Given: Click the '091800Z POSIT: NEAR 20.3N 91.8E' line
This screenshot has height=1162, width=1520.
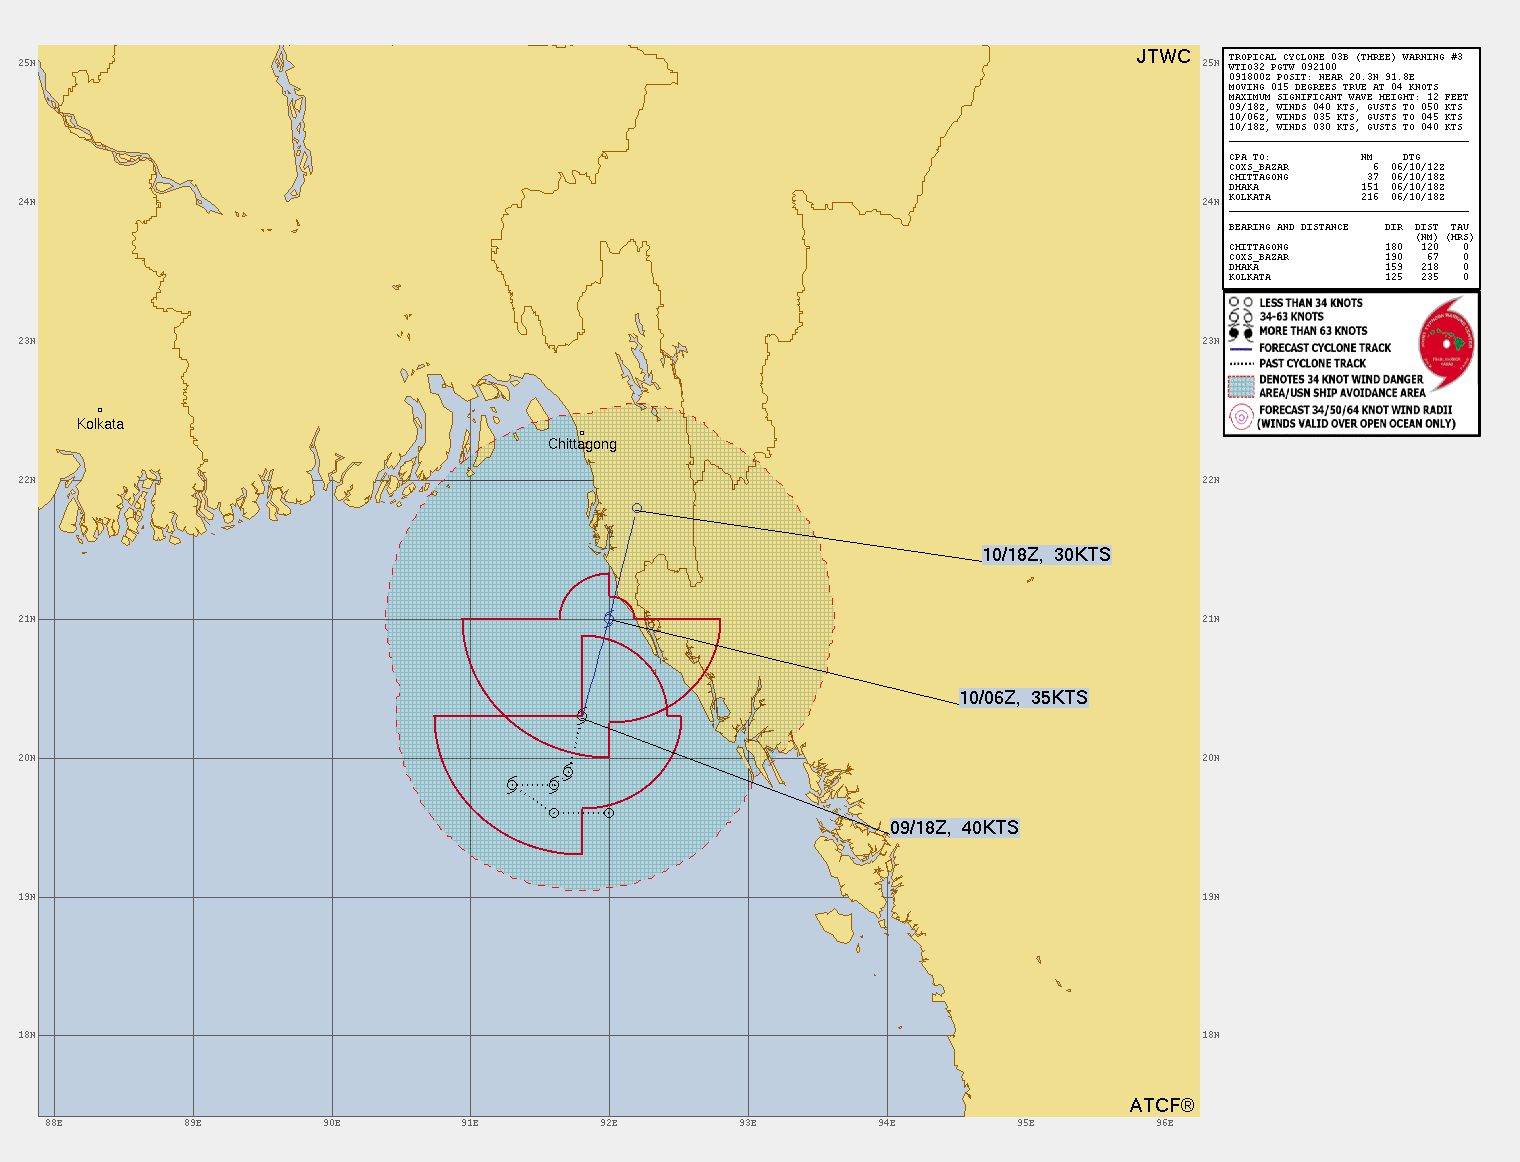Looking at the screenshot, I should click(x=1321, y=77).
